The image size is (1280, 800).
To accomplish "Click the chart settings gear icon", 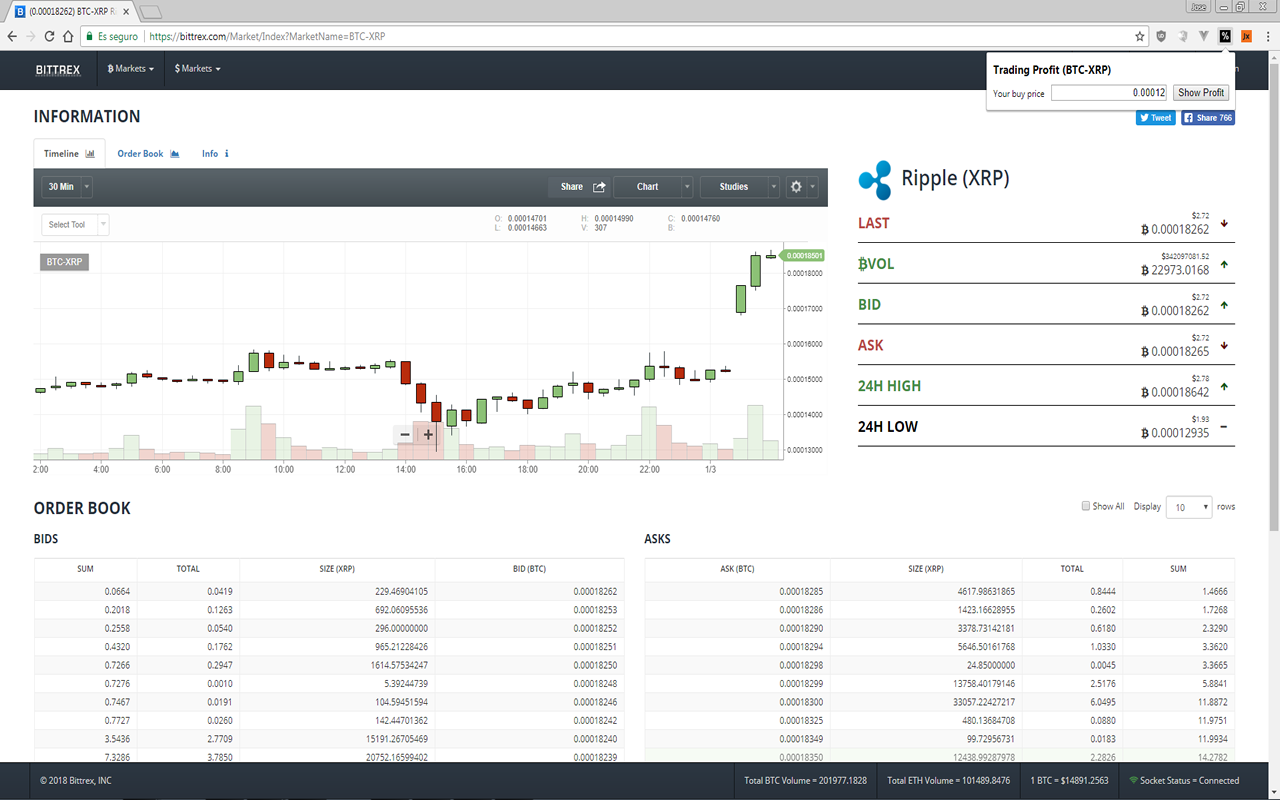I will pos(796,187).
